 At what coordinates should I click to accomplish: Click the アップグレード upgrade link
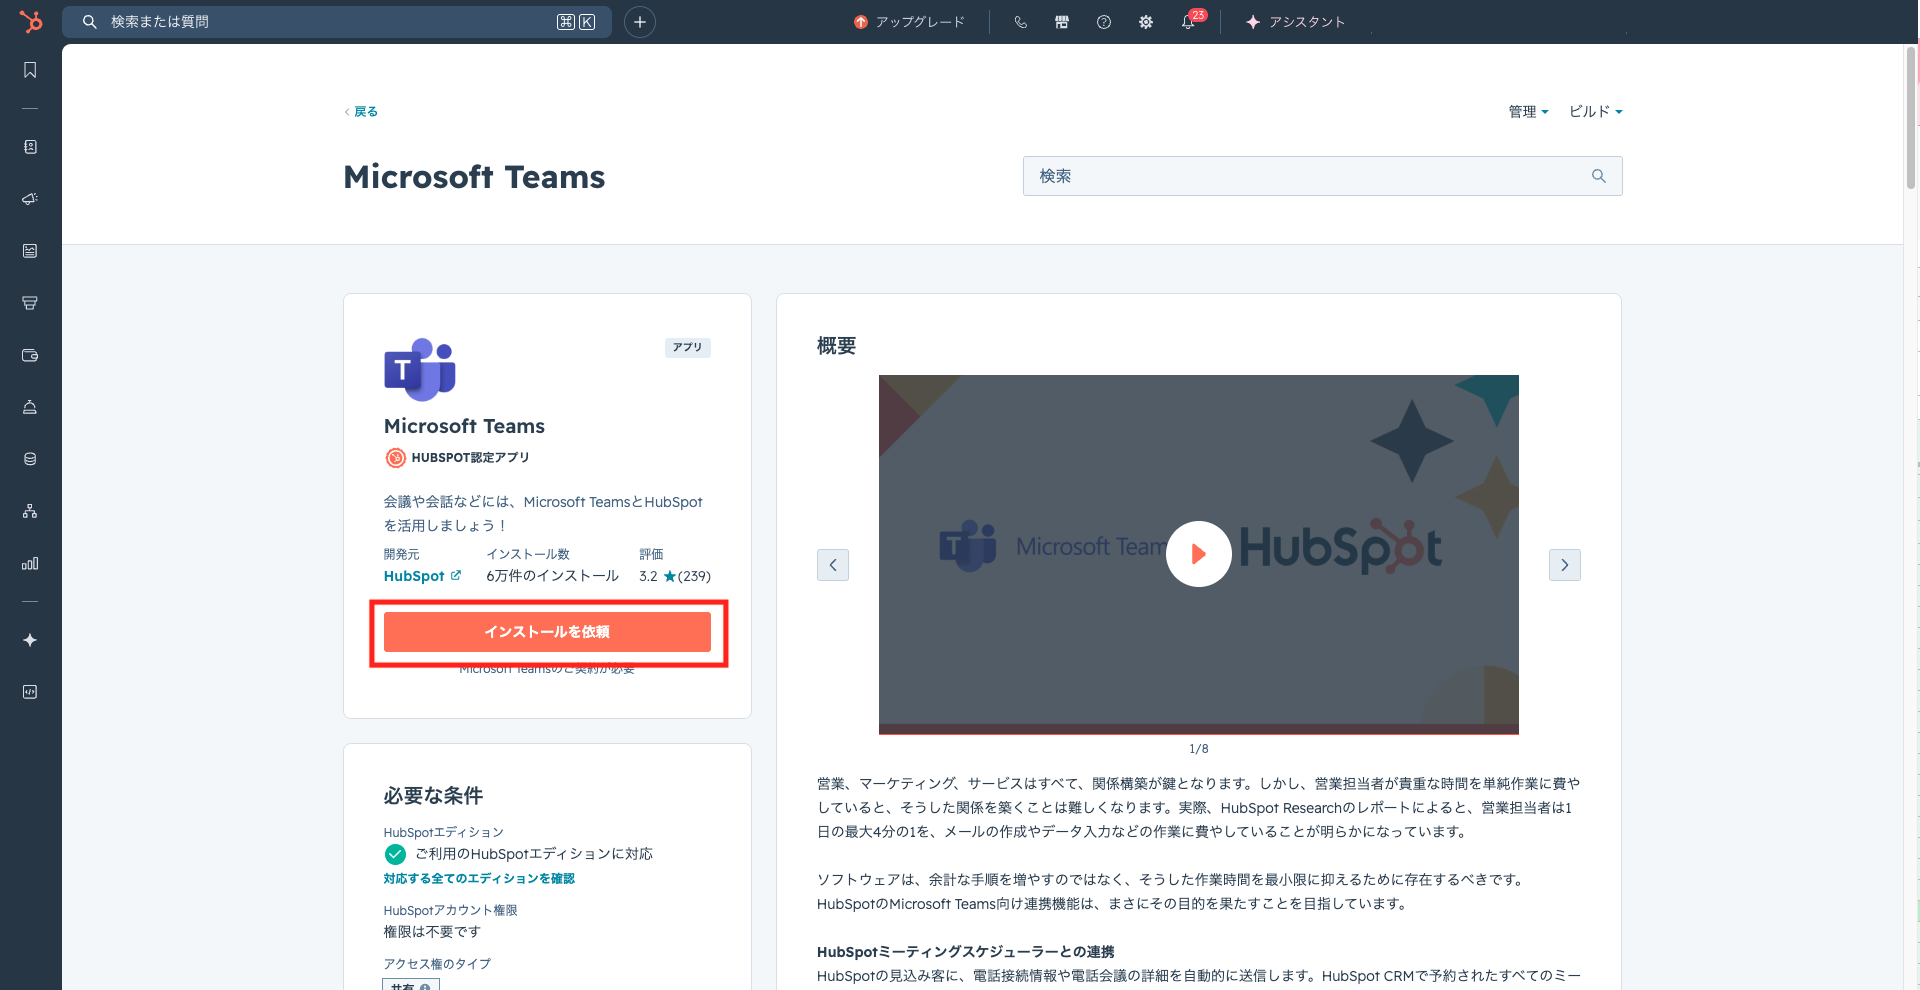tap(910, 22)
